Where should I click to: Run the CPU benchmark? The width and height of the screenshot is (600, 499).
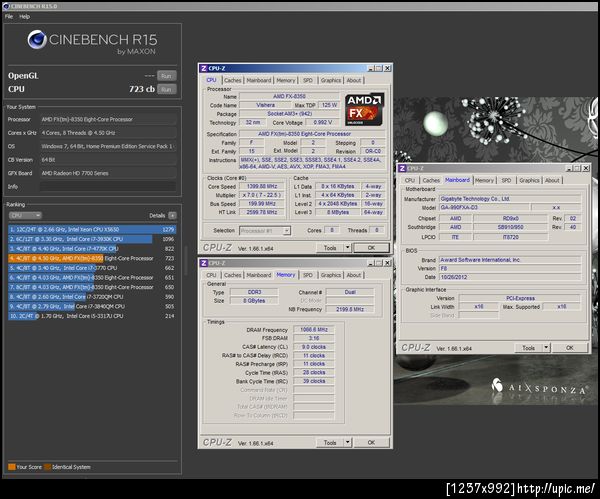(166, 89)
